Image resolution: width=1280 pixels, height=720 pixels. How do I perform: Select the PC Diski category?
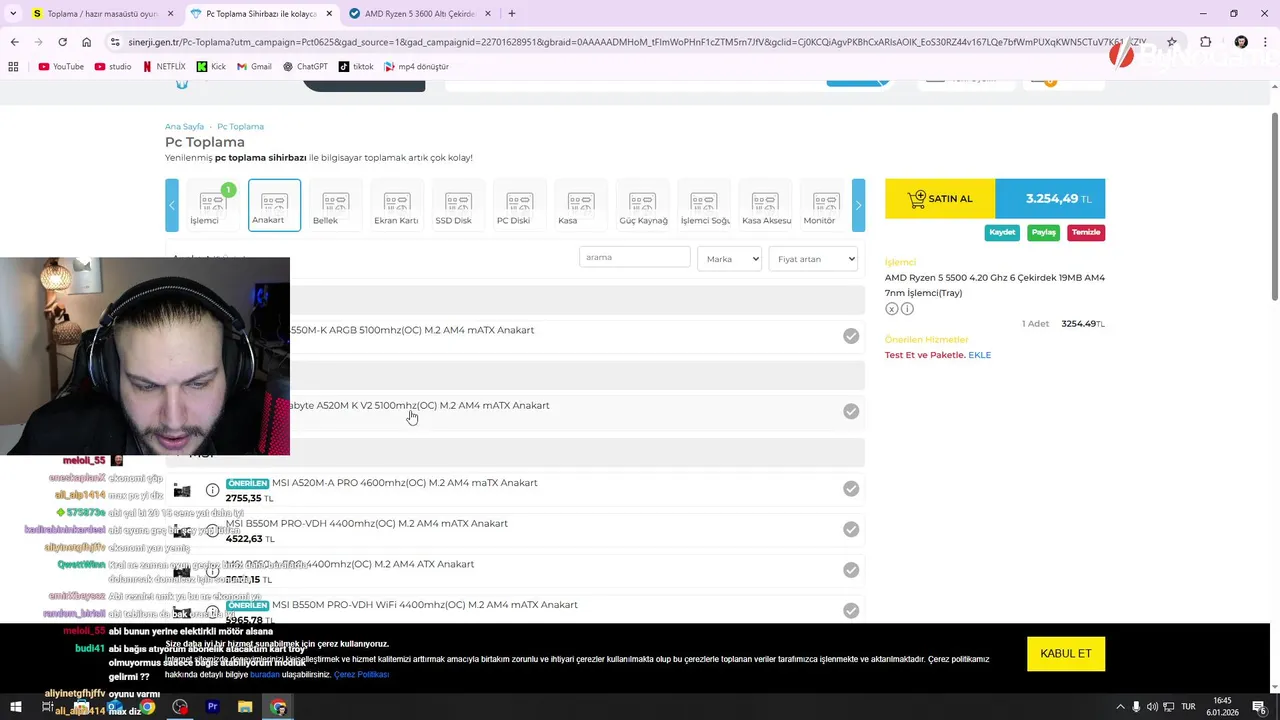coord(519,205)
